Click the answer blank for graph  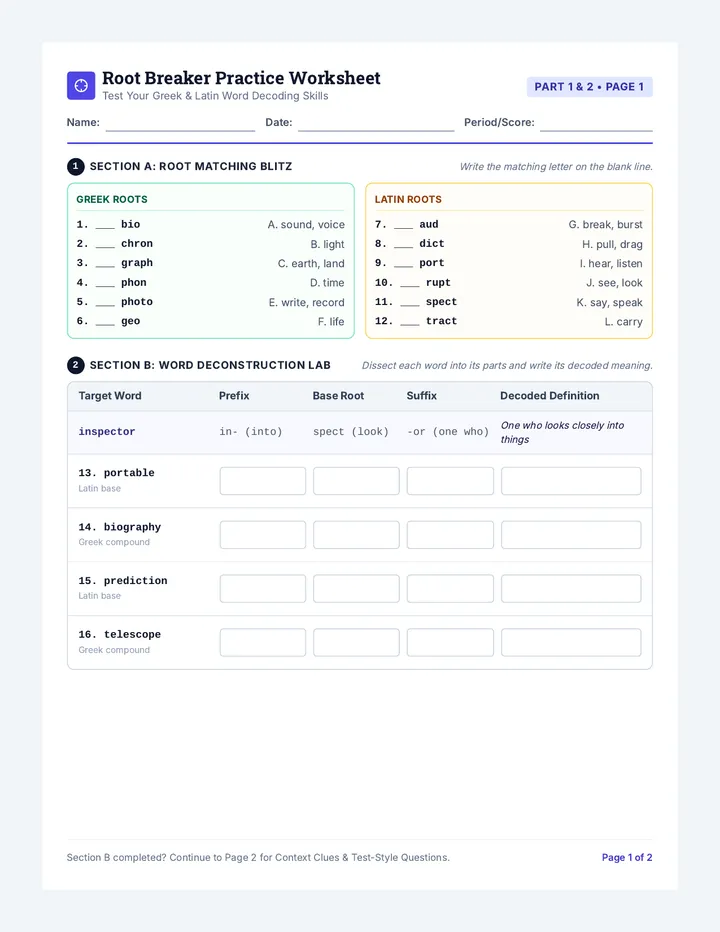pos(105,266)
